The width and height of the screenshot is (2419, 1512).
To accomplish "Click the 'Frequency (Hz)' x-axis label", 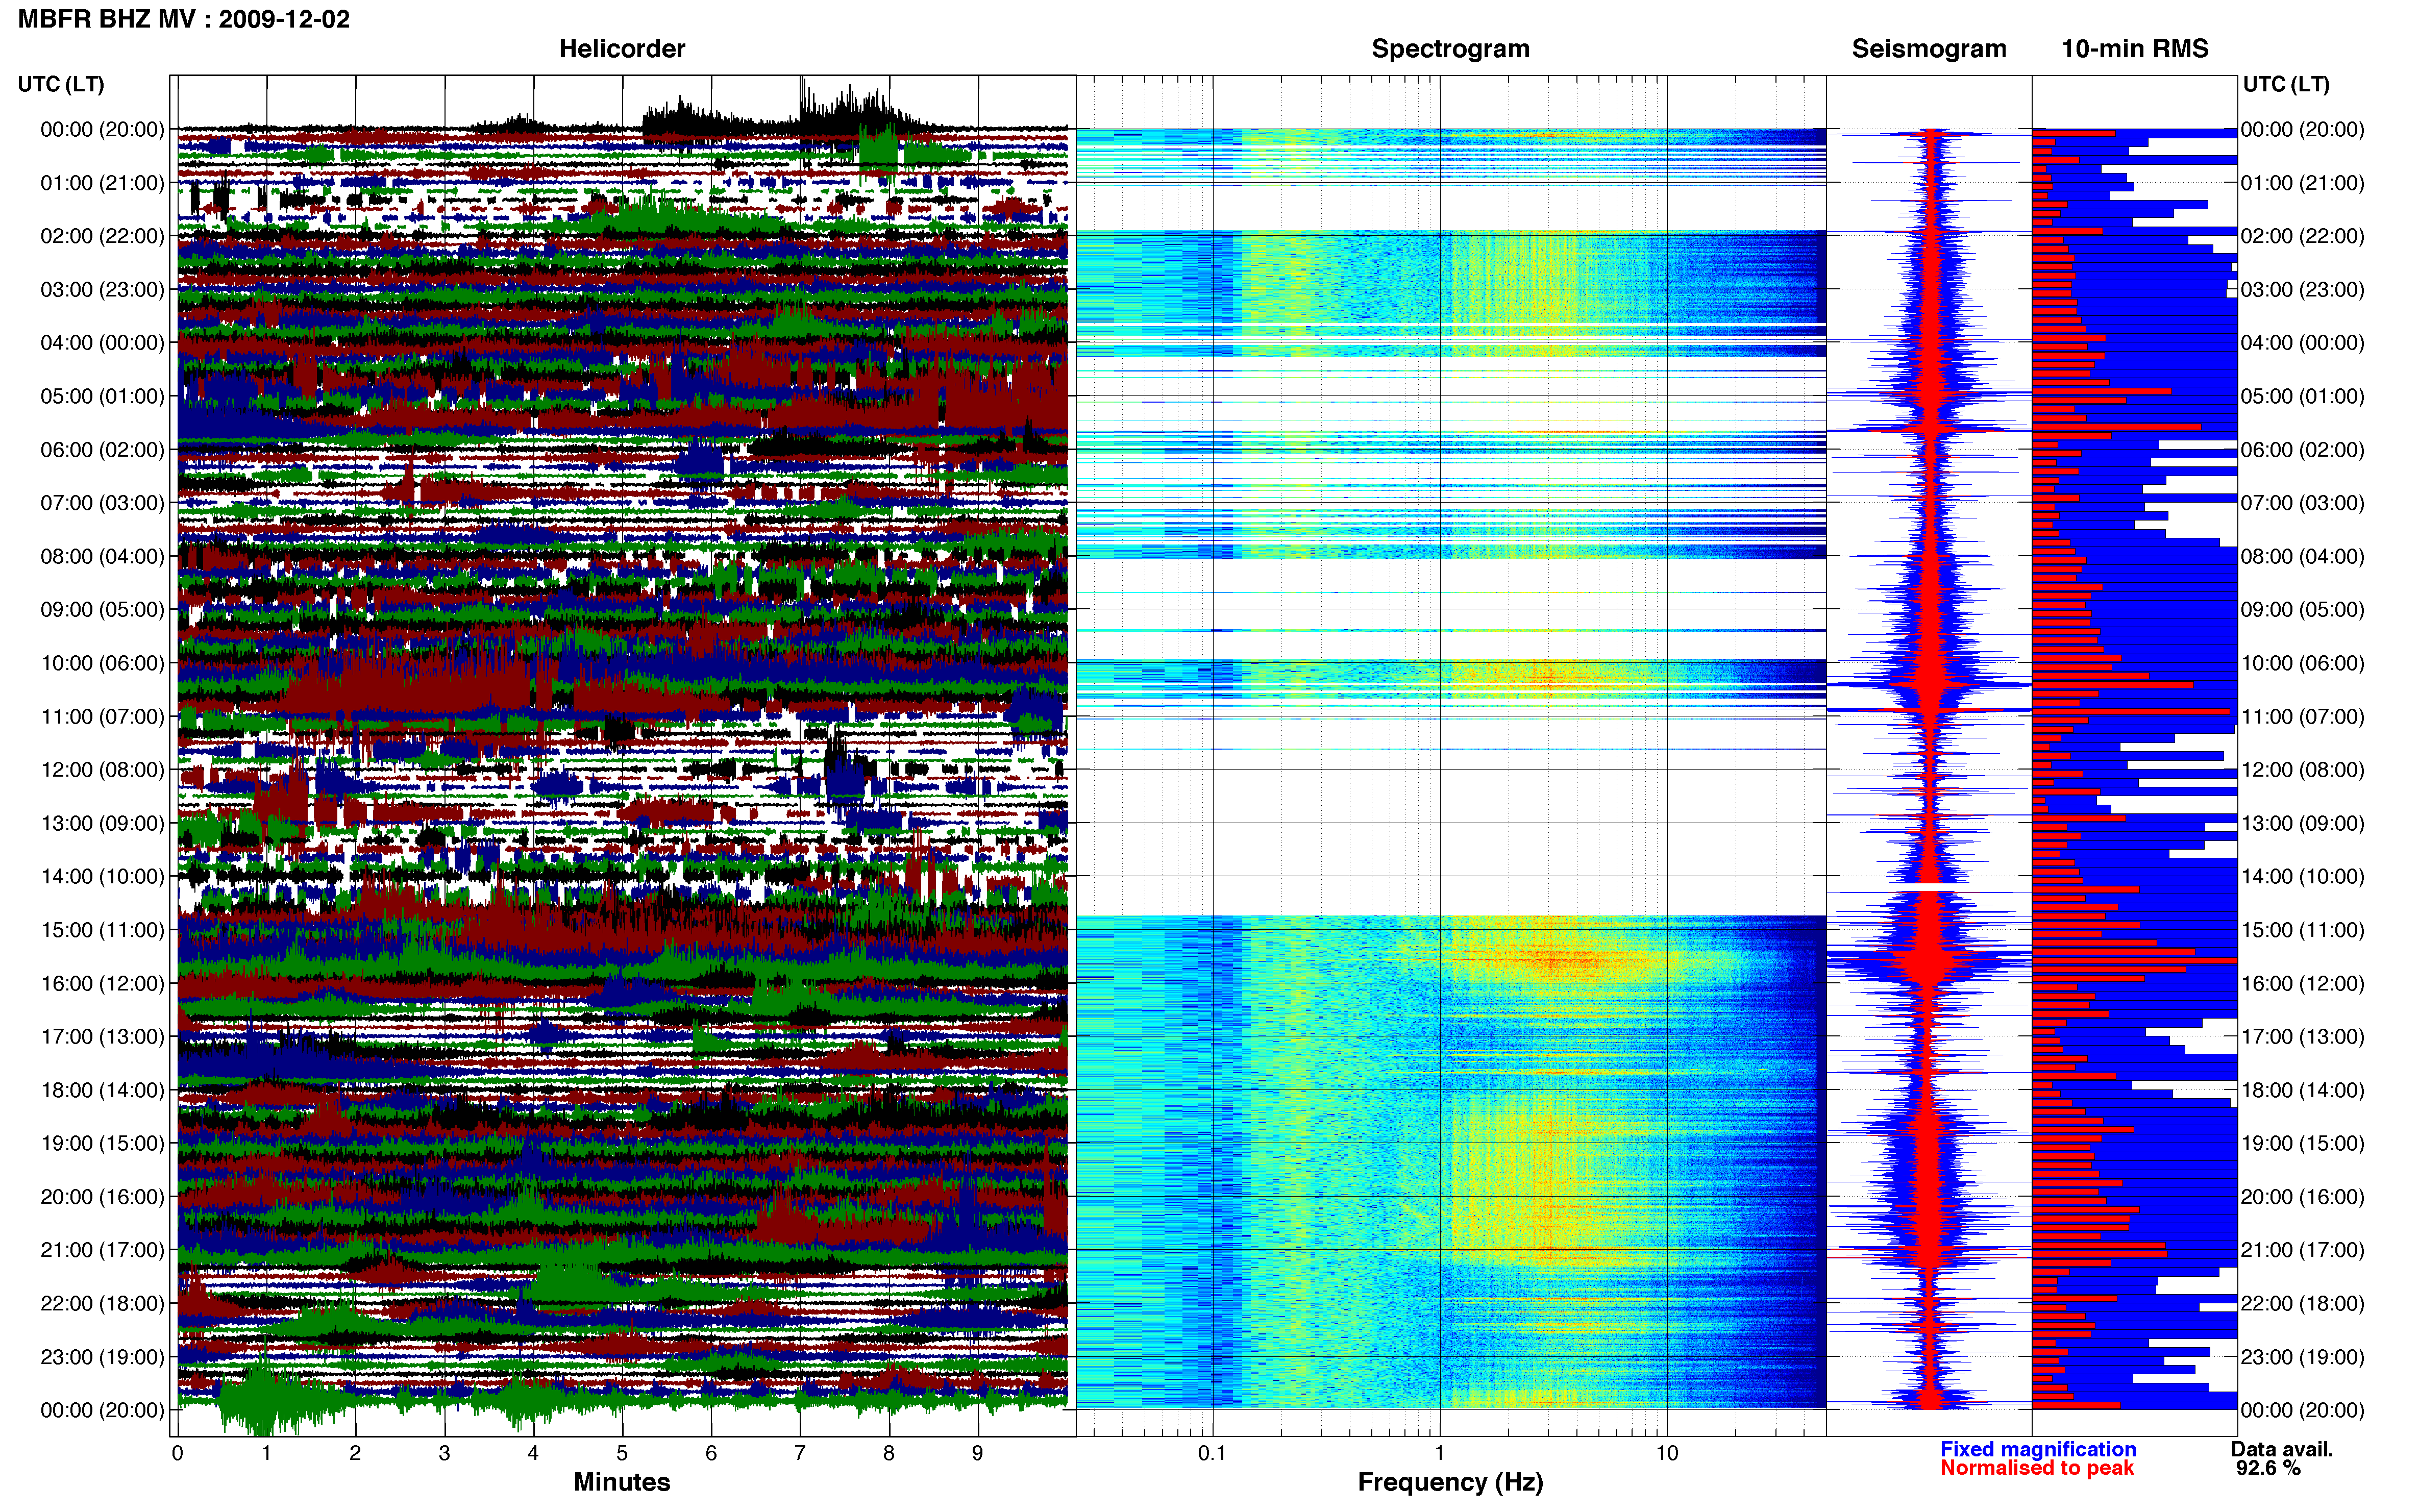I will coord(1450,1482).
